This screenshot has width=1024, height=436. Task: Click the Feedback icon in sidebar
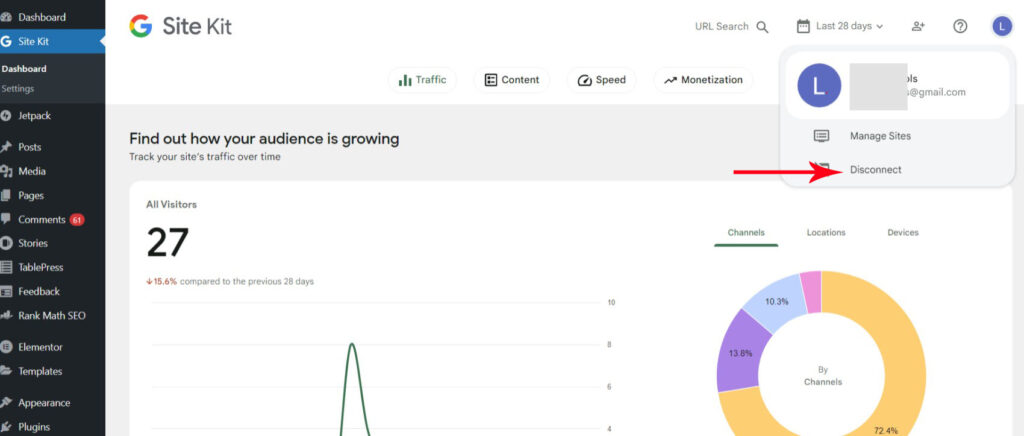click(7, 291)
